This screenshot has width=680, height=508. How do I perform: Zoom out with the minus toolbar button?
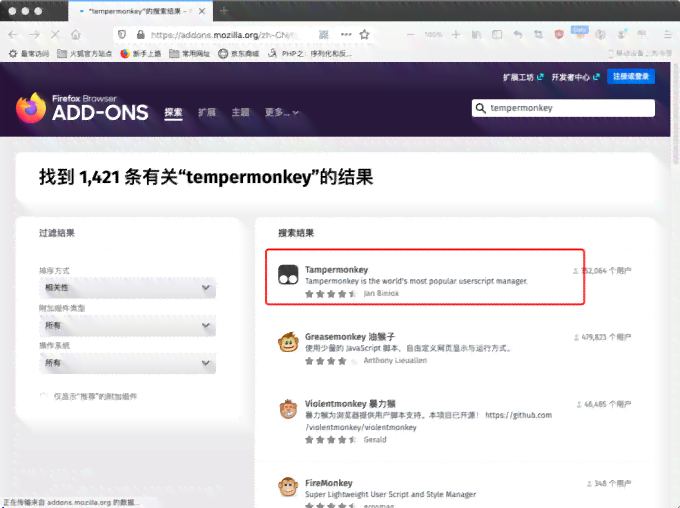(410, 35)
